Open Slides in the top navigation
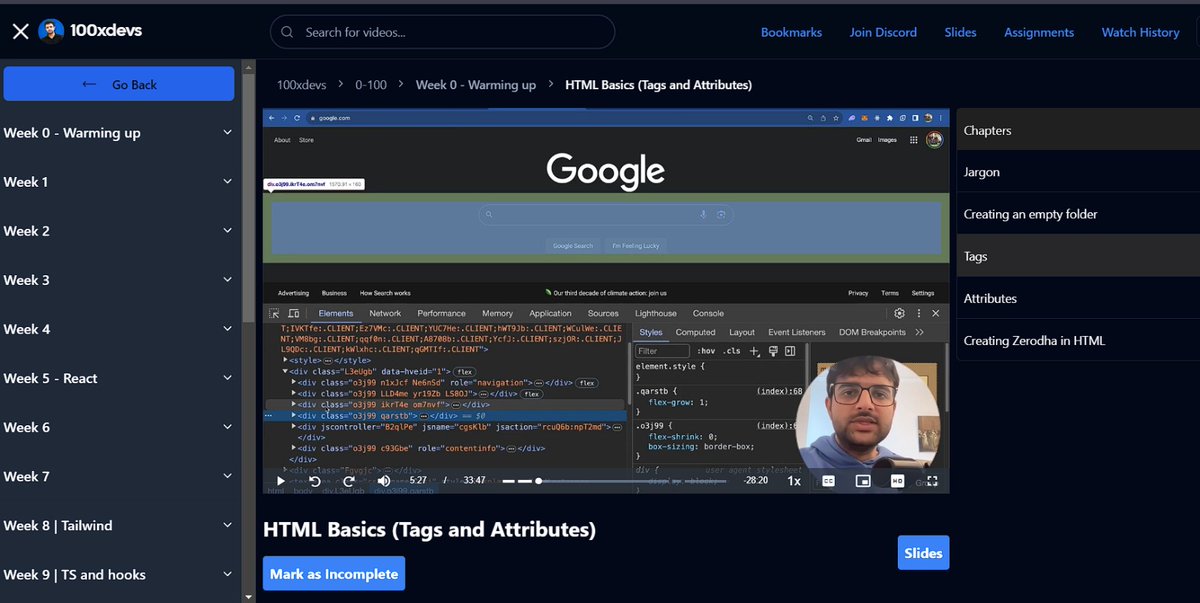The height and width of the screenshot is (603, 1200). coord(960,32)
